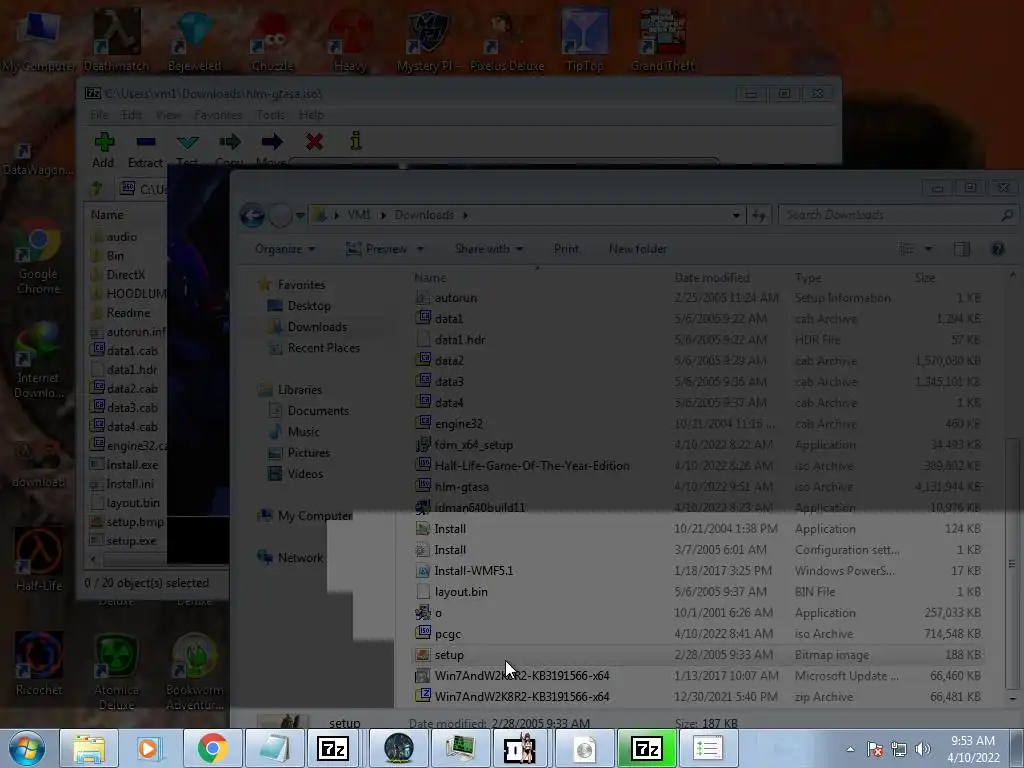
Task: Select the DirectX folder in 7-Zip list
Action: coord(125,275)
